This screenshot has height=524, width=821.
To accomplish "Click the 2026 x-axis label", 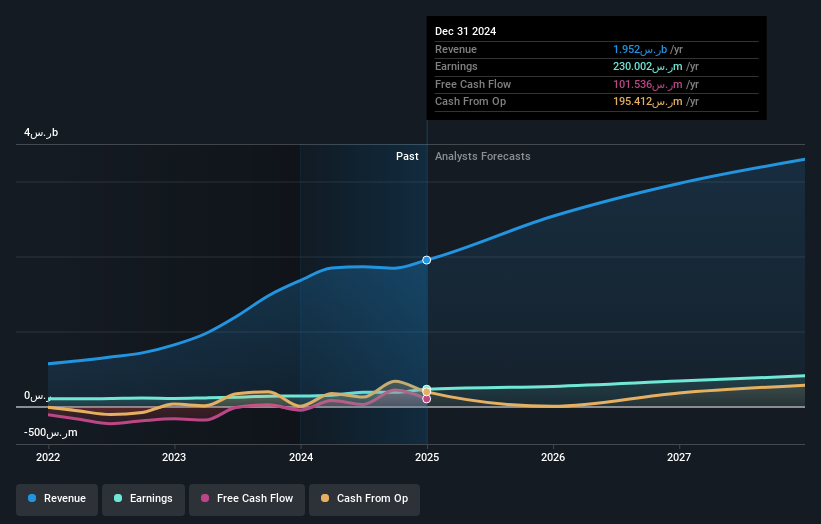I will point(553,457).
